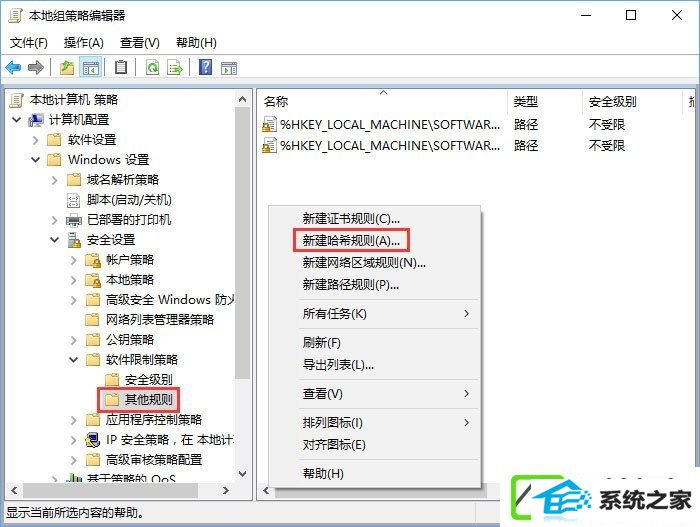Click the Export list toolbar icon
700x527 pixels.
pyautogui.click(x=175, y=68)
